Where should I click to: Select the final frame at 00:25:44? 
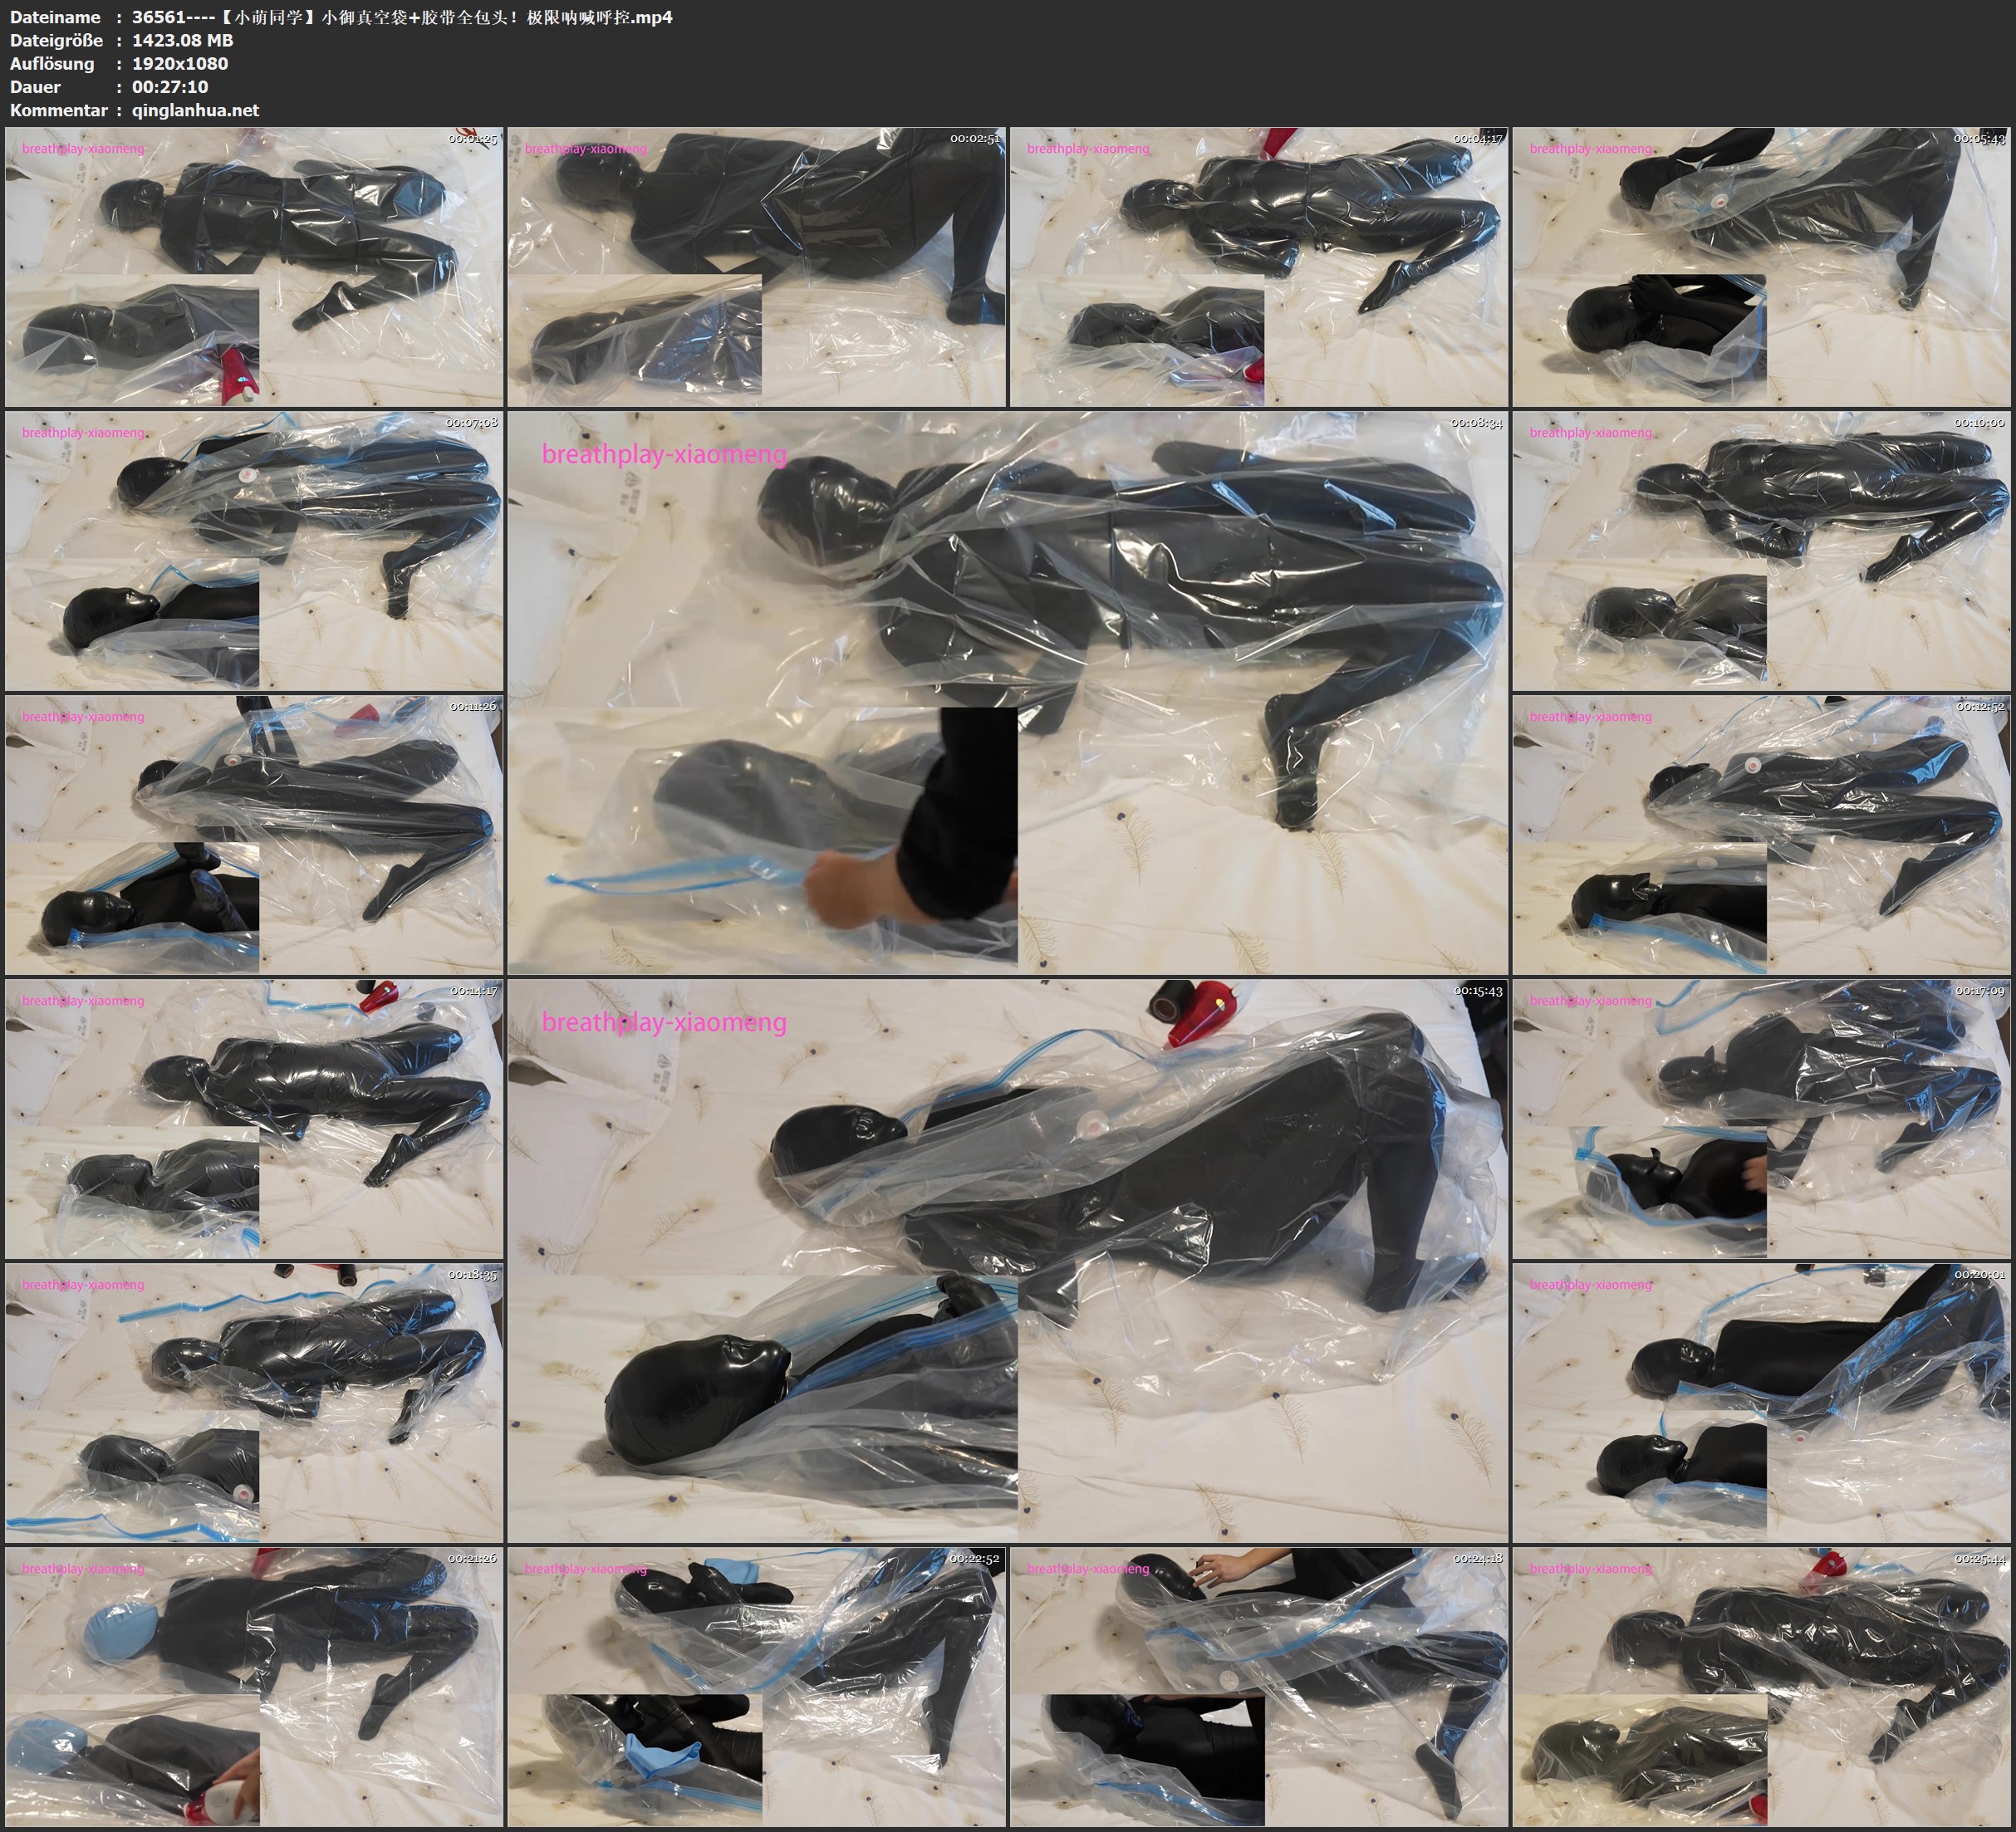(1762, 1686)
